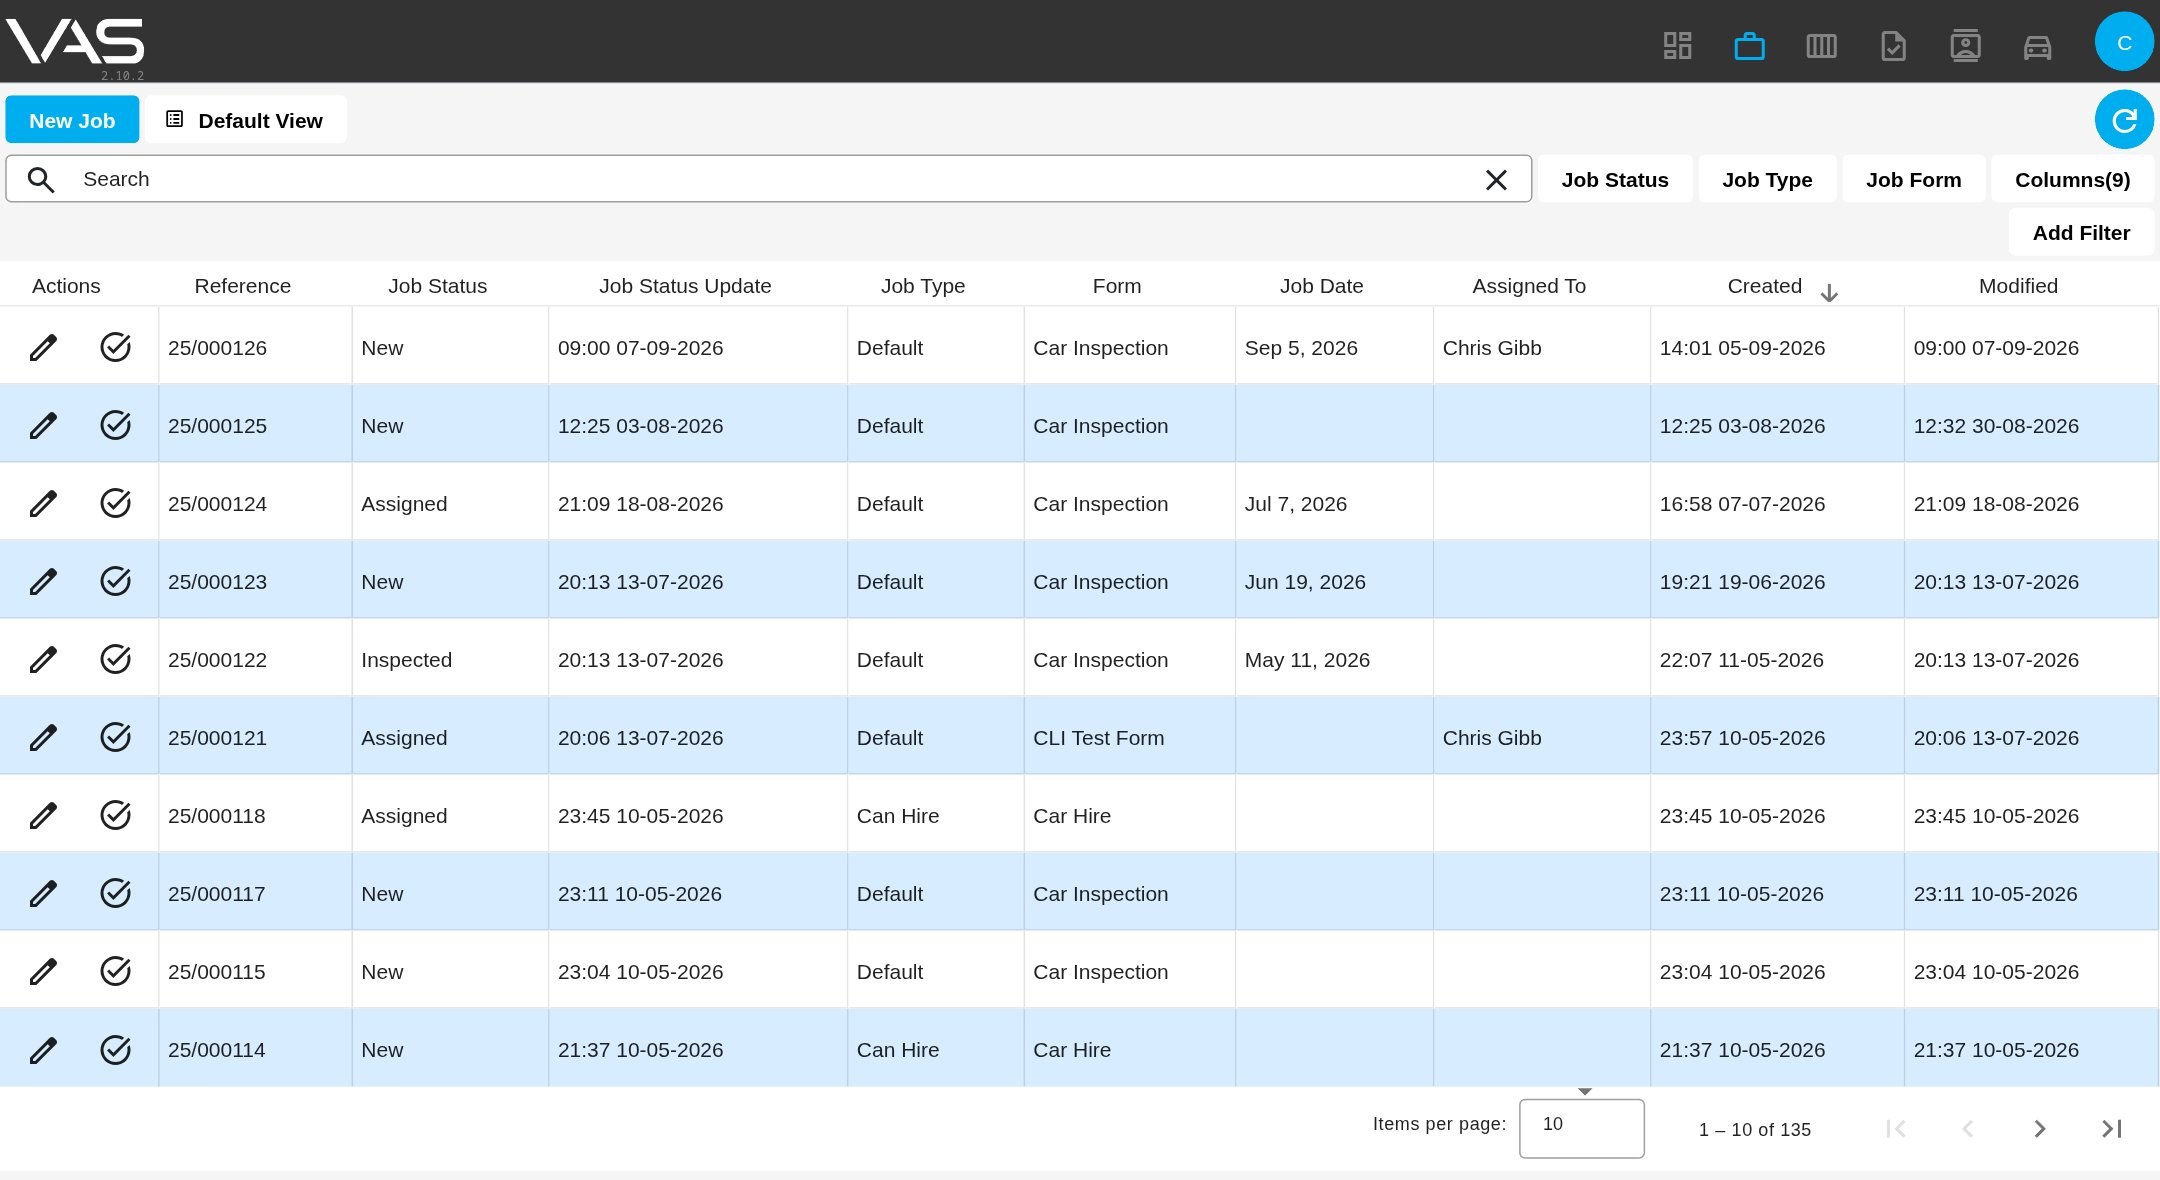This screenshot has width=2160, height=1180.
Task: Sort by Modified column header
Action: pyautogui.click(x=2018, y=286)
